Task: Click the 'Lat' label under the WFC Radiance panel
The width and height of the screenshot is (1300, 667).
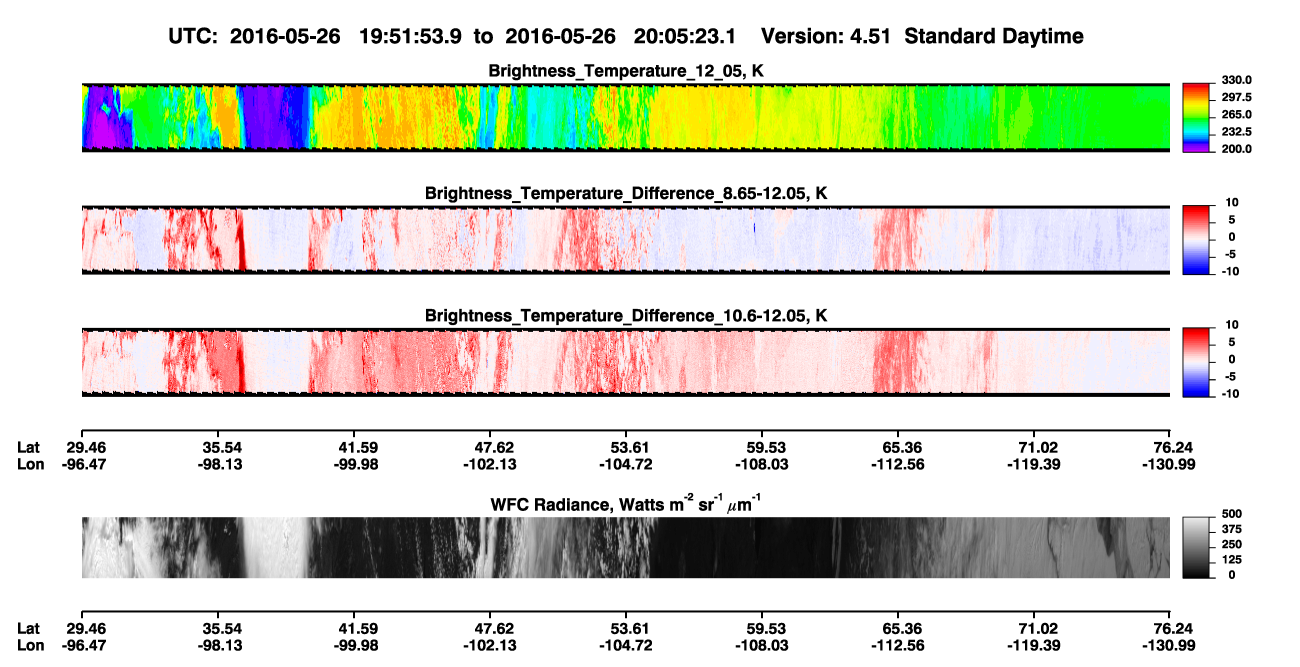Action: click(x=28, y=629)
